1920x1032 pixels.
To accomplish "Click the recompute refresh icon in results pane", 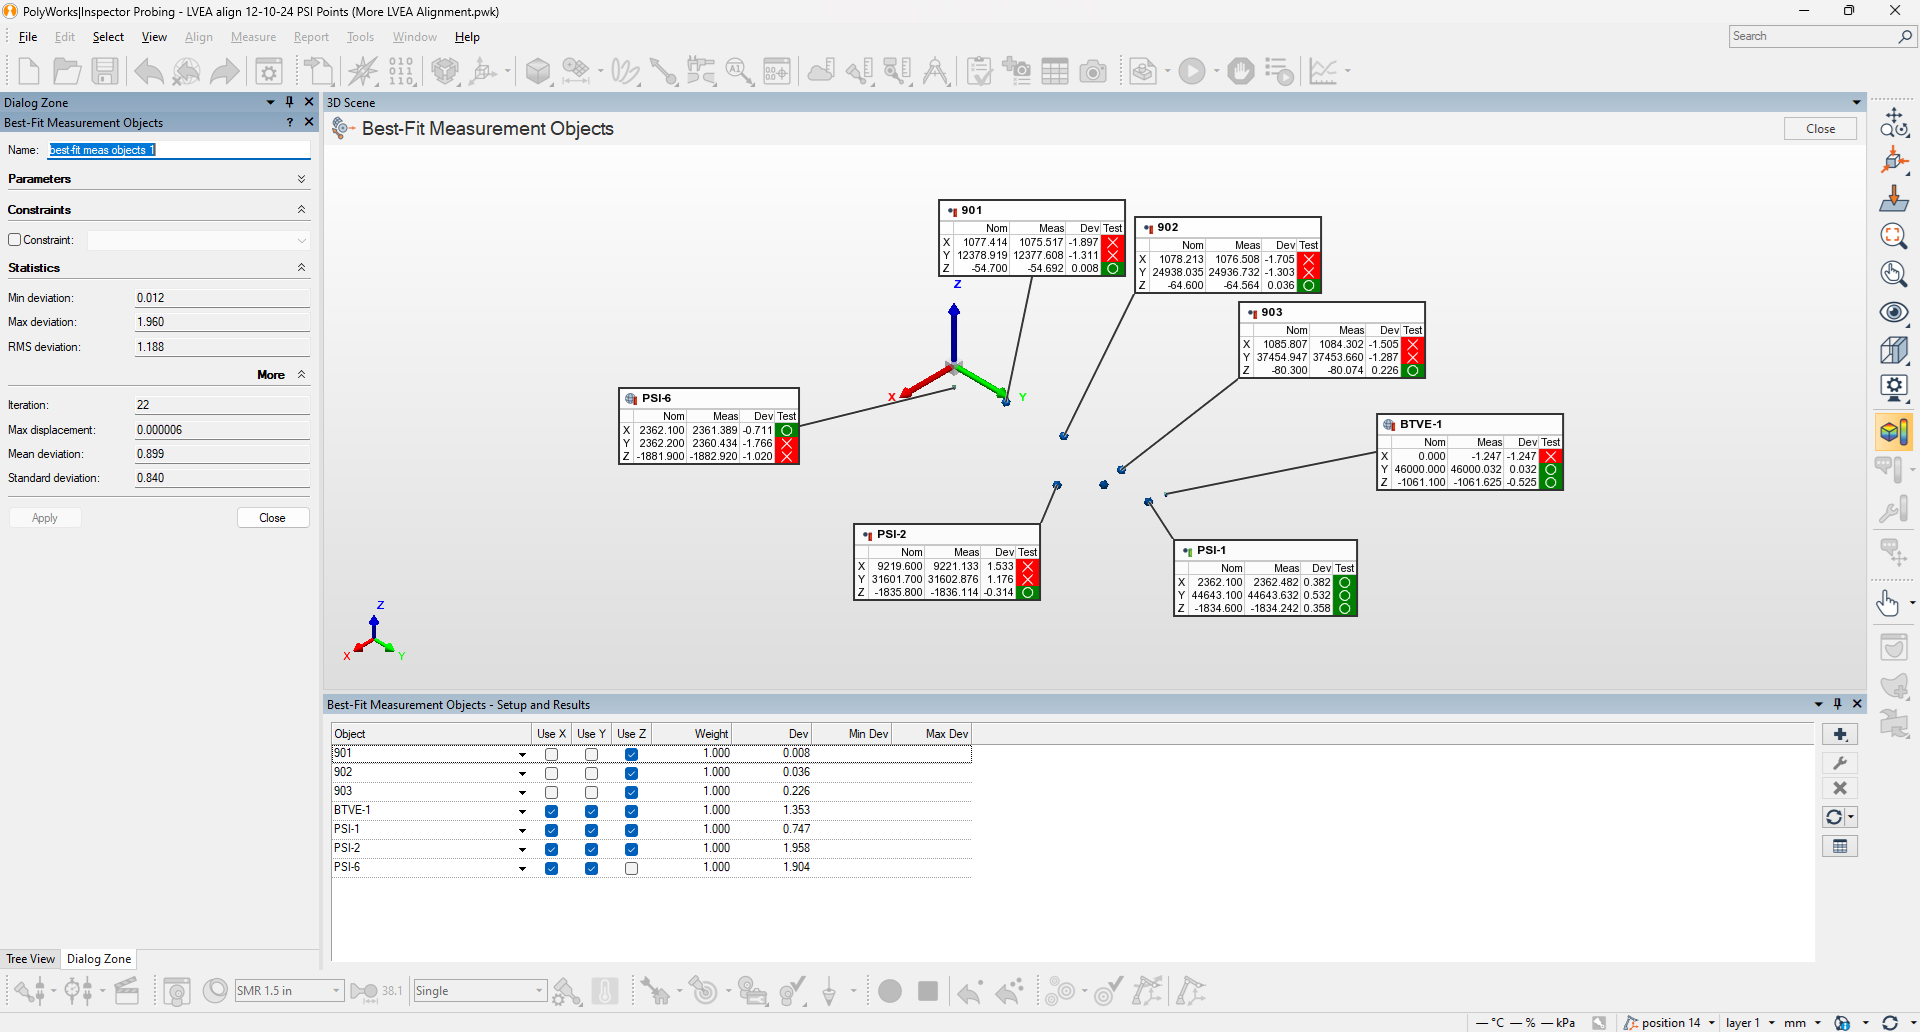I will click(1834, 817).
